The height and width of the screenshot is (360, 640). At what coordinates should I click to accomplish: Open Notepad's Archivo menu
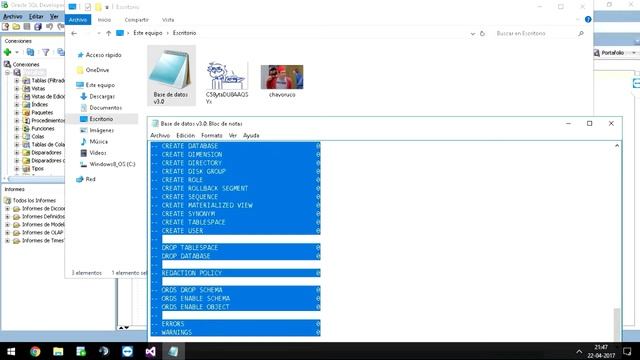click(x=160, y=136)
